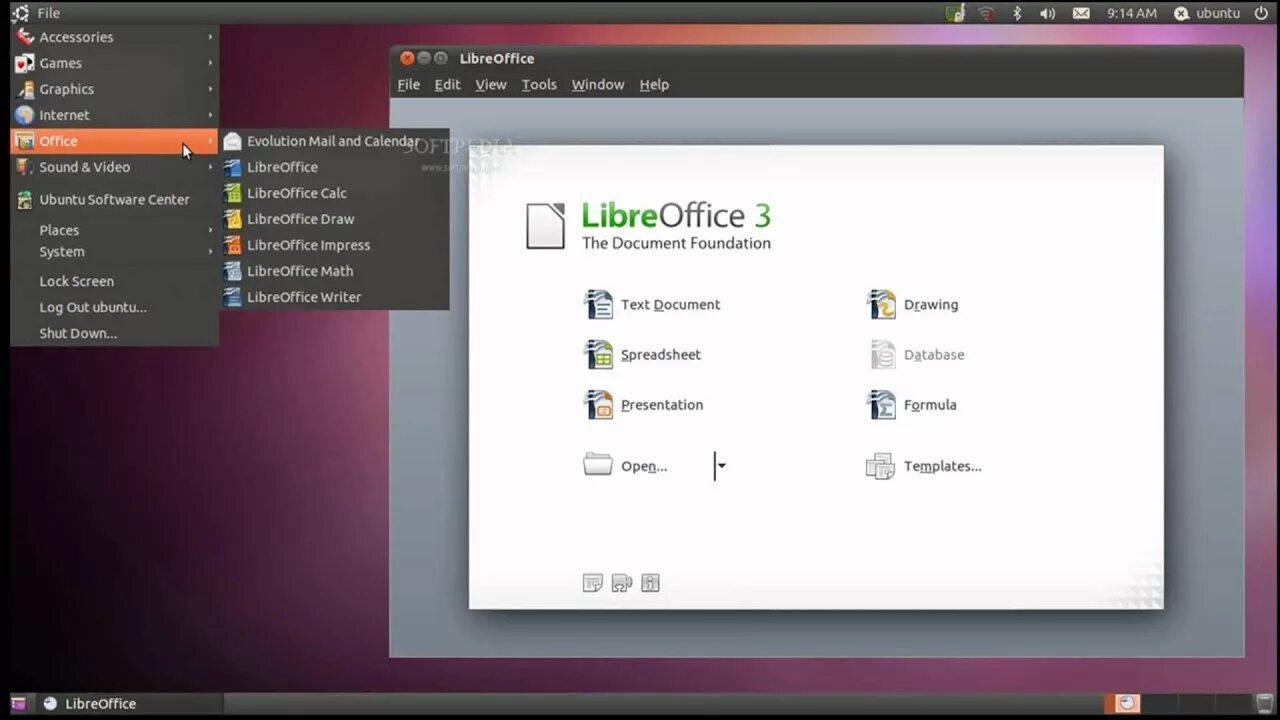Launch Ubuntu Software Center
The height and width of the screenshot is (720, 1280).
(115, 199)
